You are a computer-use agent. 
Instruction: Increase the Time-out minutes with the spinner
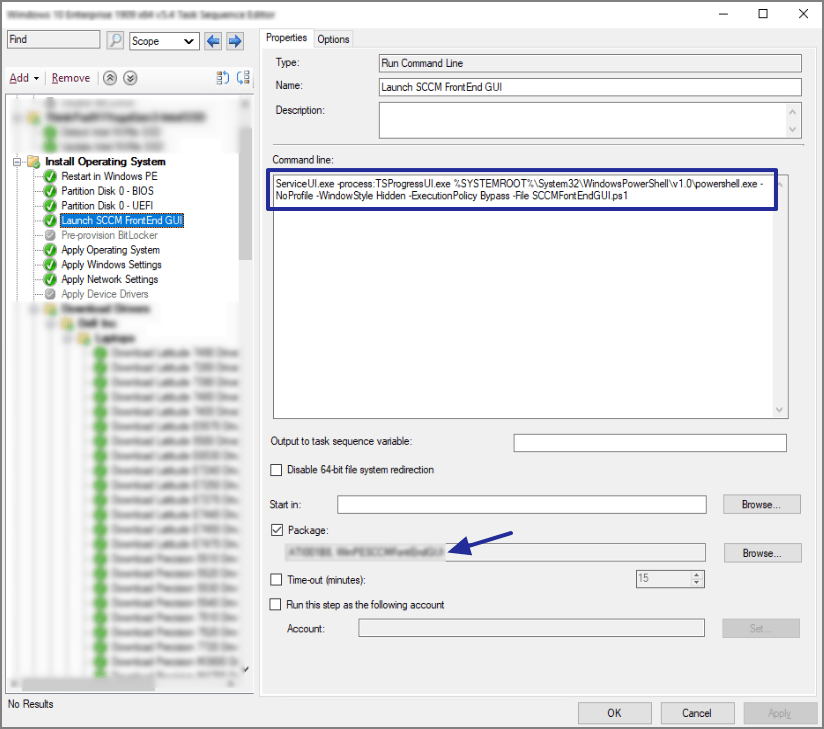coord(695,574)
